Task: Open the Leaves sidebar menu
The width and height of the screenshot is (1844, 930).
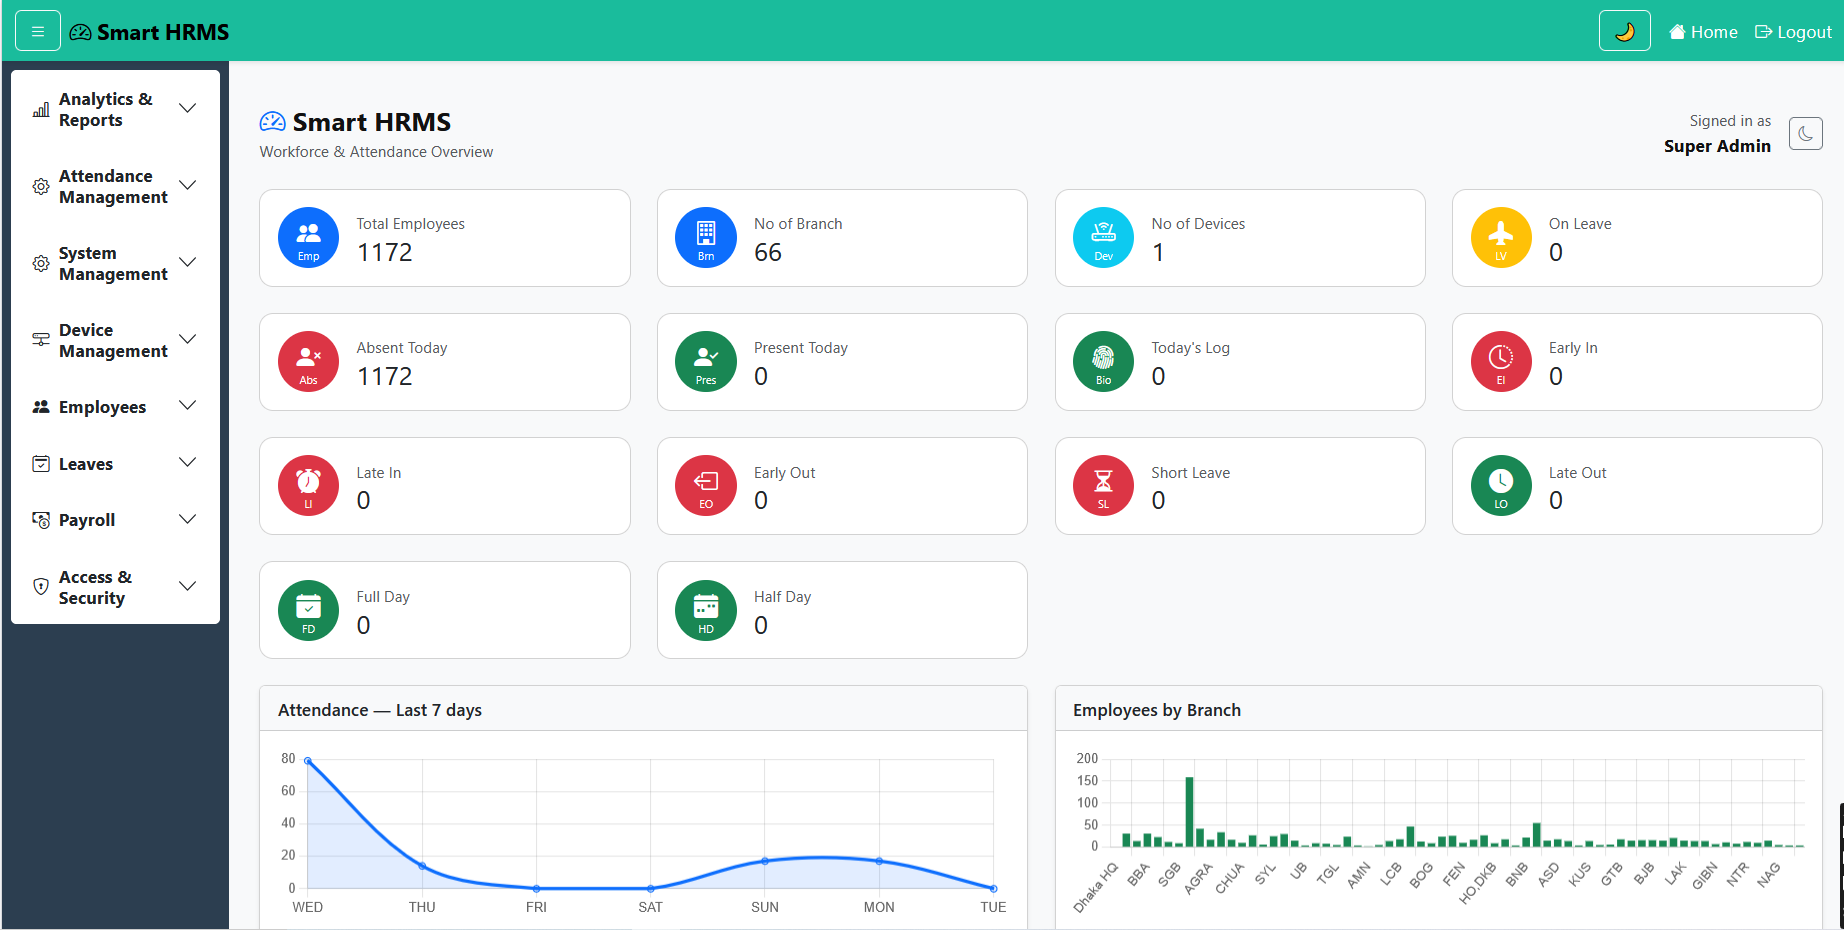Action: 115,464
